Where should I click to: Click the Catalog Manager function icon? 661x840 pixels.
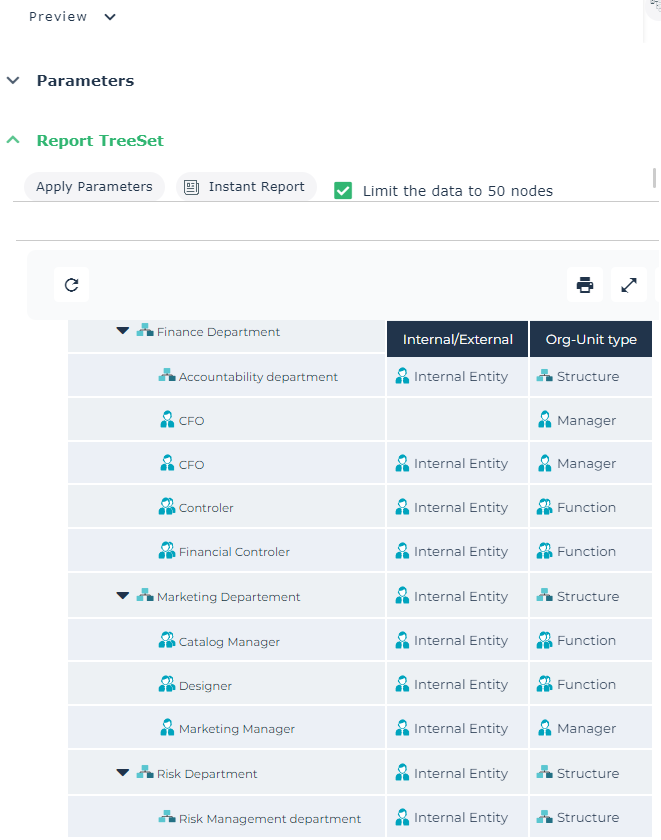(167, 641)
